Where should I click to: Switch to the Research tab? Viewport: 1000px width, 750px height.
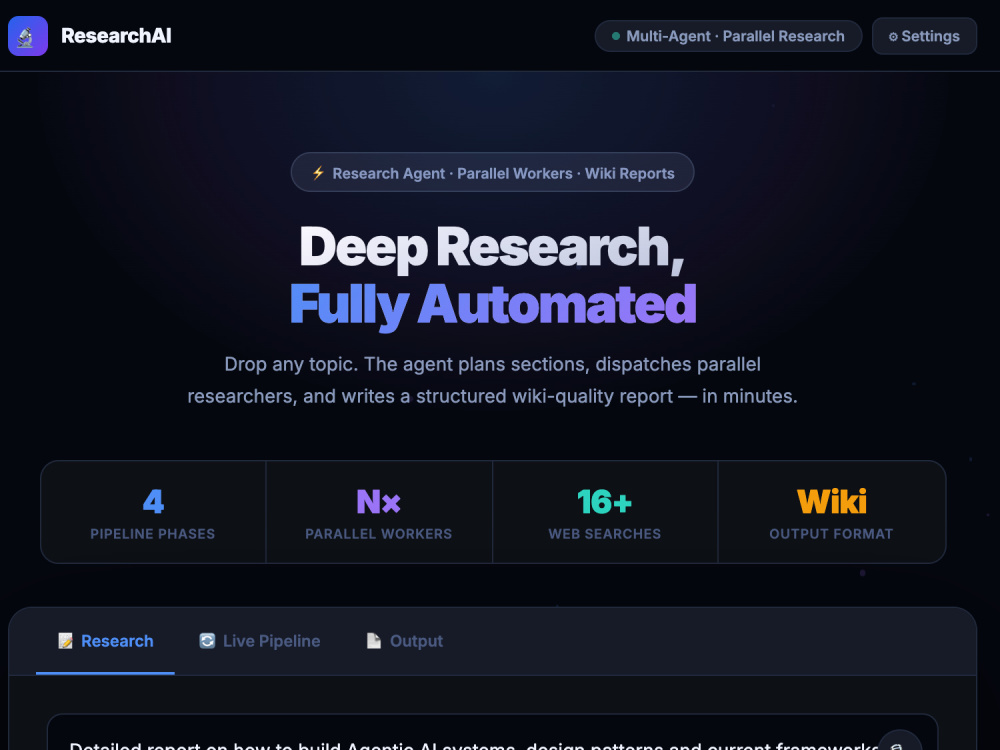[105, 641]
